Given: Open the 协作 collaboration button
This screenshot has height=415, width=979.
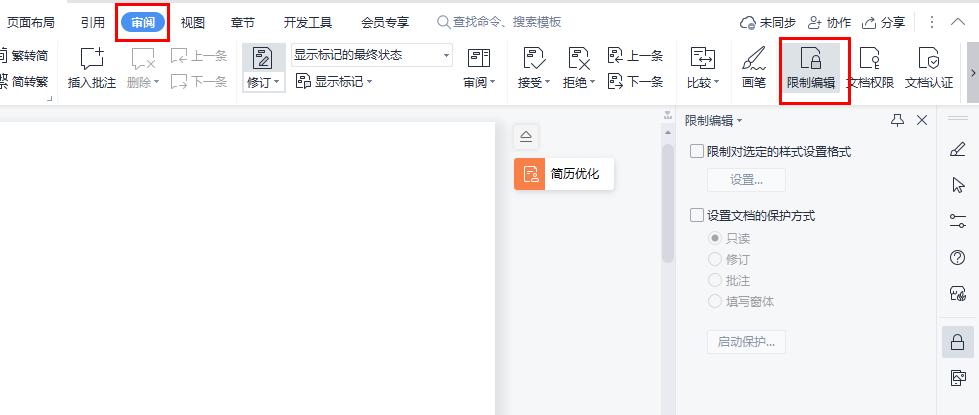Looking at the screenshot, I should (829, 23).
